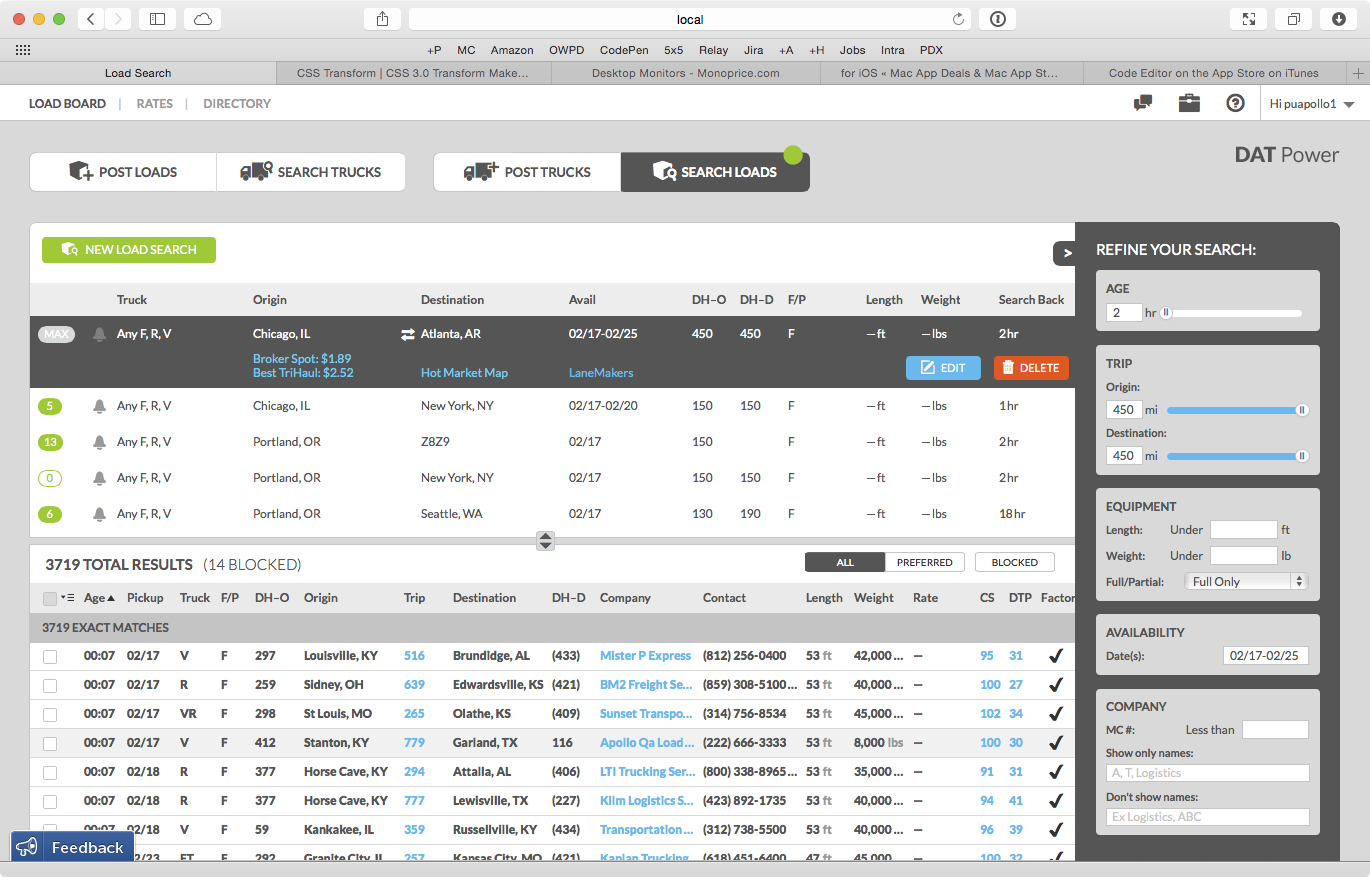Click the Safari sidebar toggle icon
This screenshot has height=877, width=1370.
click(157, 19)
